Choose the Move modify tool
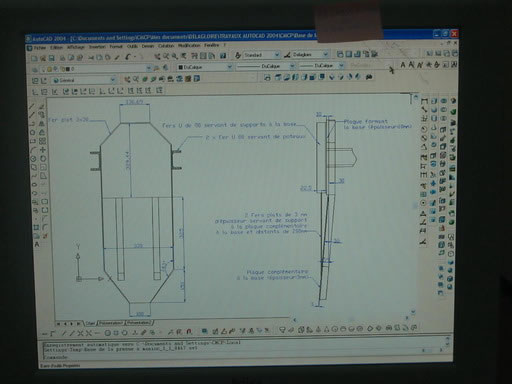The height and width of the screenshot is (384, 512). click(43, 150)
